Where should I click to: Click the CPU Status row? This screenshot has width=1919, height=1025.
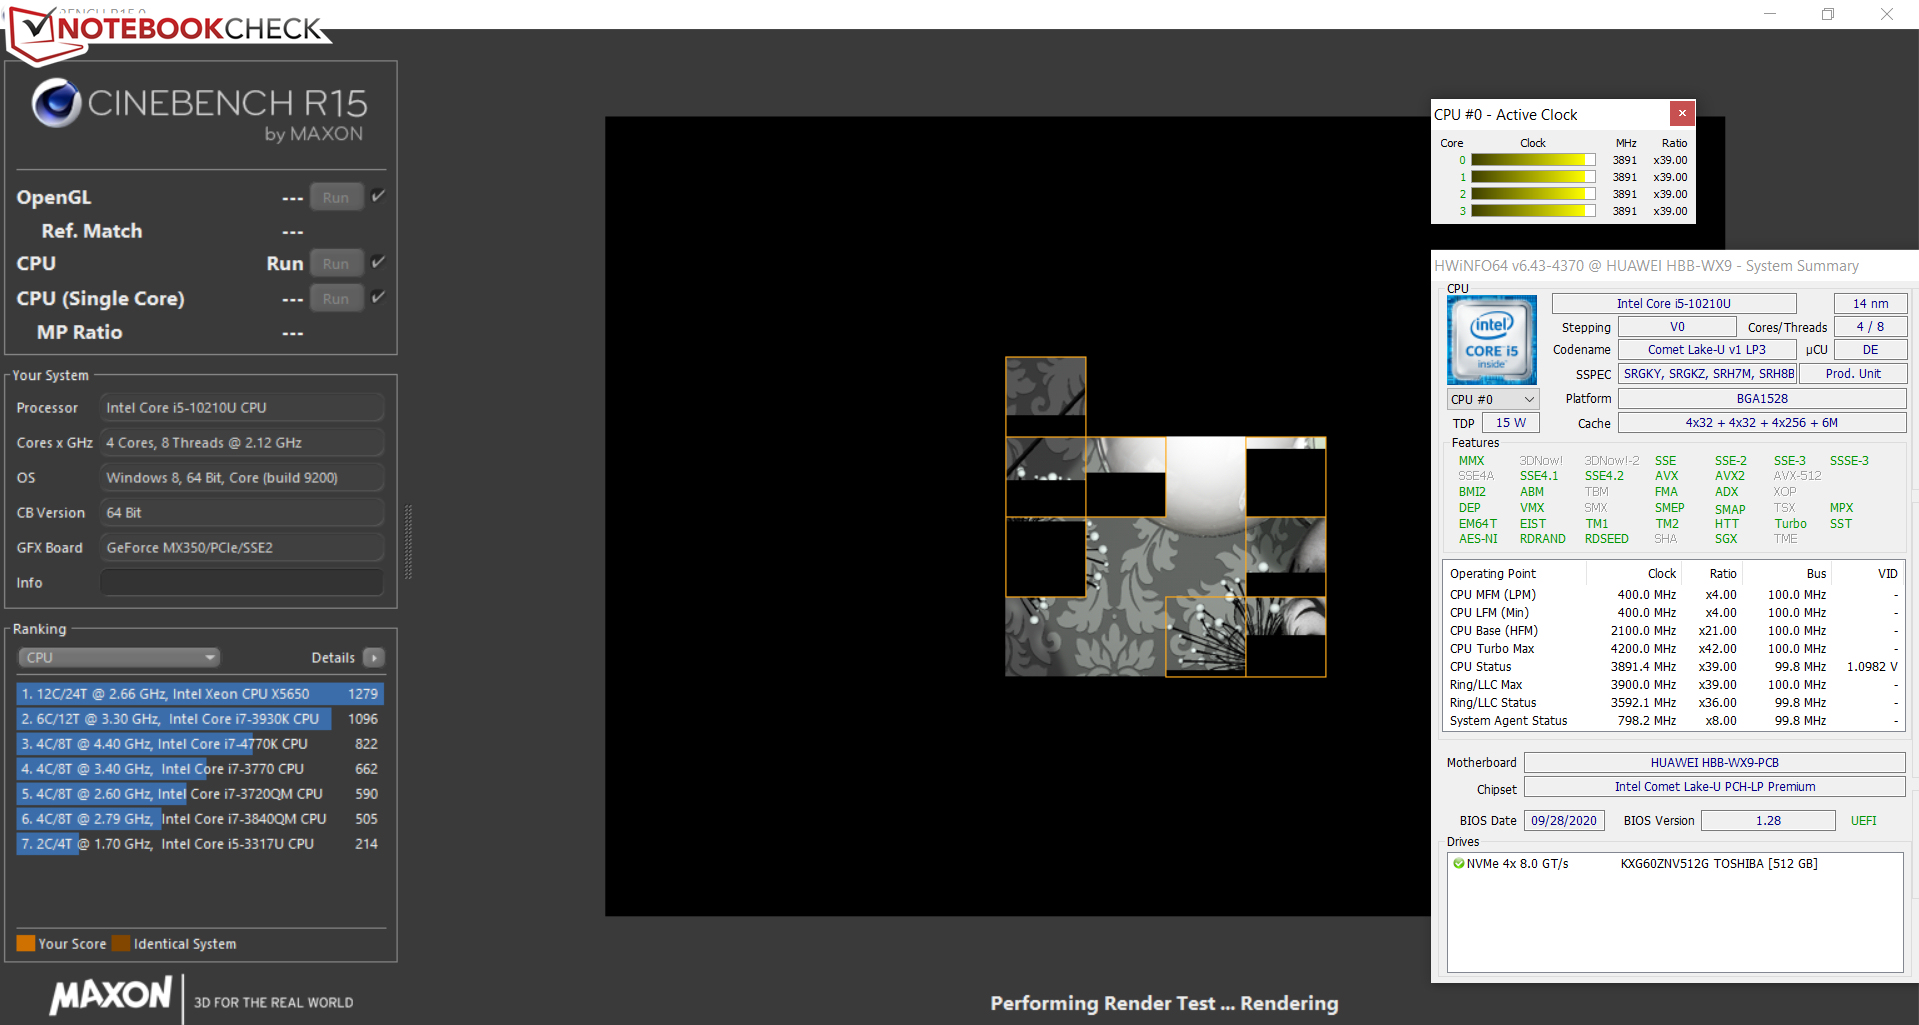[1673, 667]
